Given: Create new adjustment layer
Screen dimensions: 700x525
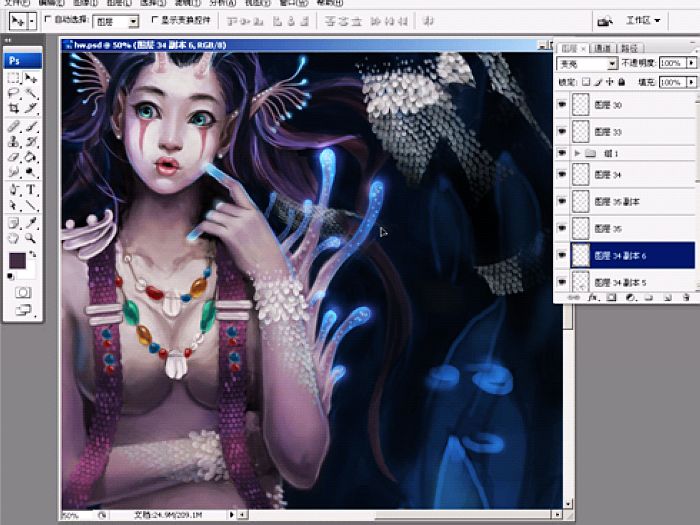Looking at the screenshot, I should pos(630,297).
